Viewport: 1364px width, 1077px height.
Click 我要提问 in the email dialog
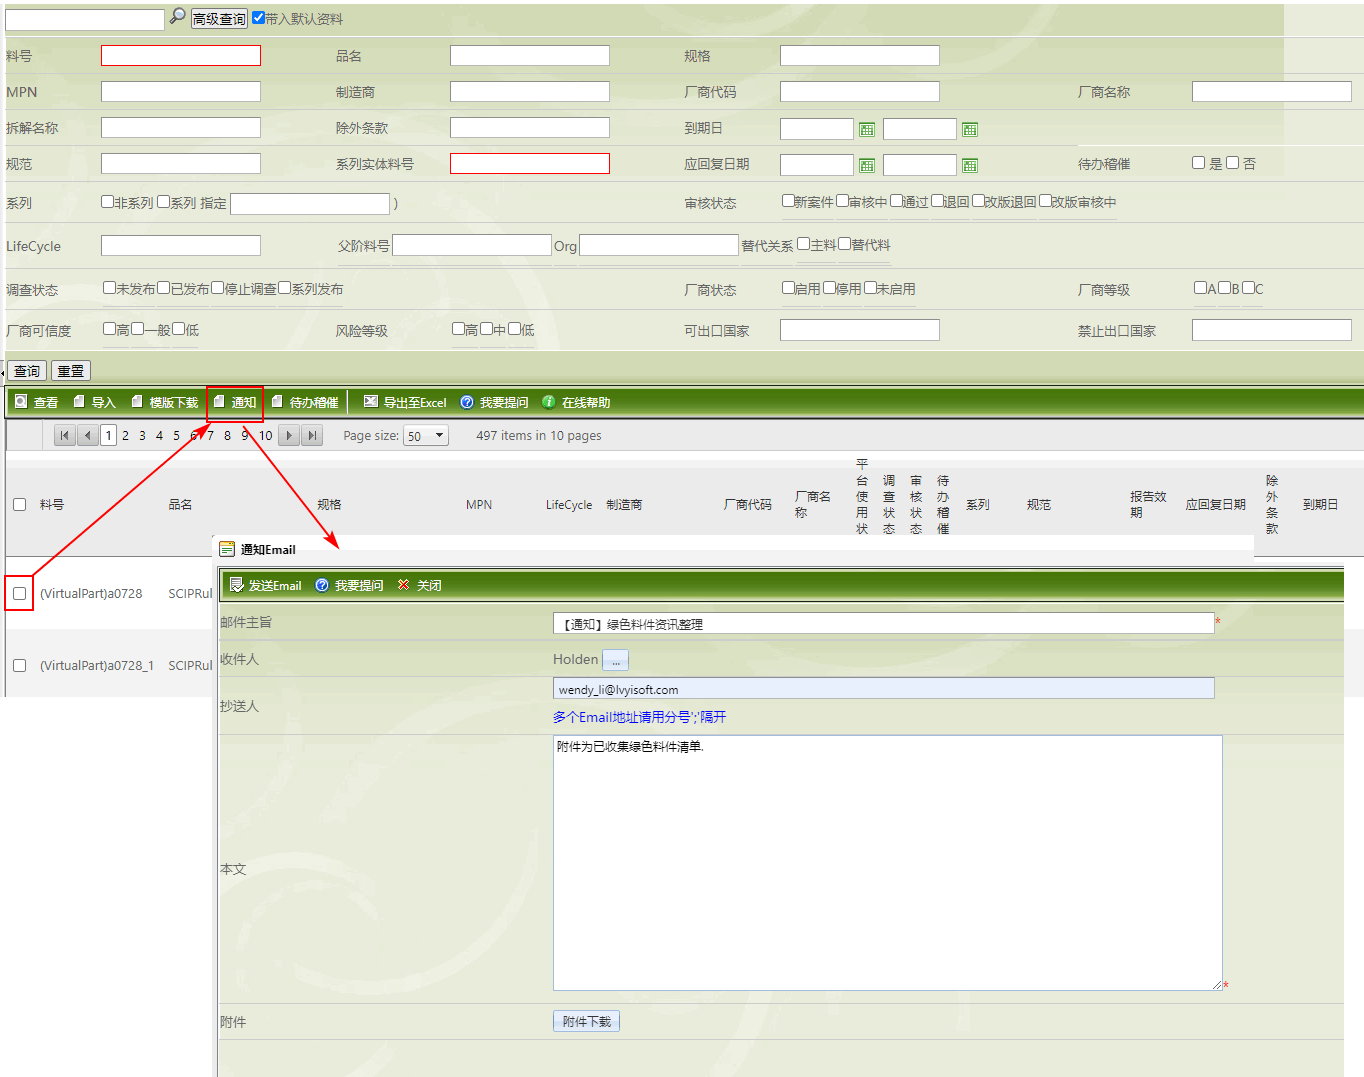[x=349, y=585]
